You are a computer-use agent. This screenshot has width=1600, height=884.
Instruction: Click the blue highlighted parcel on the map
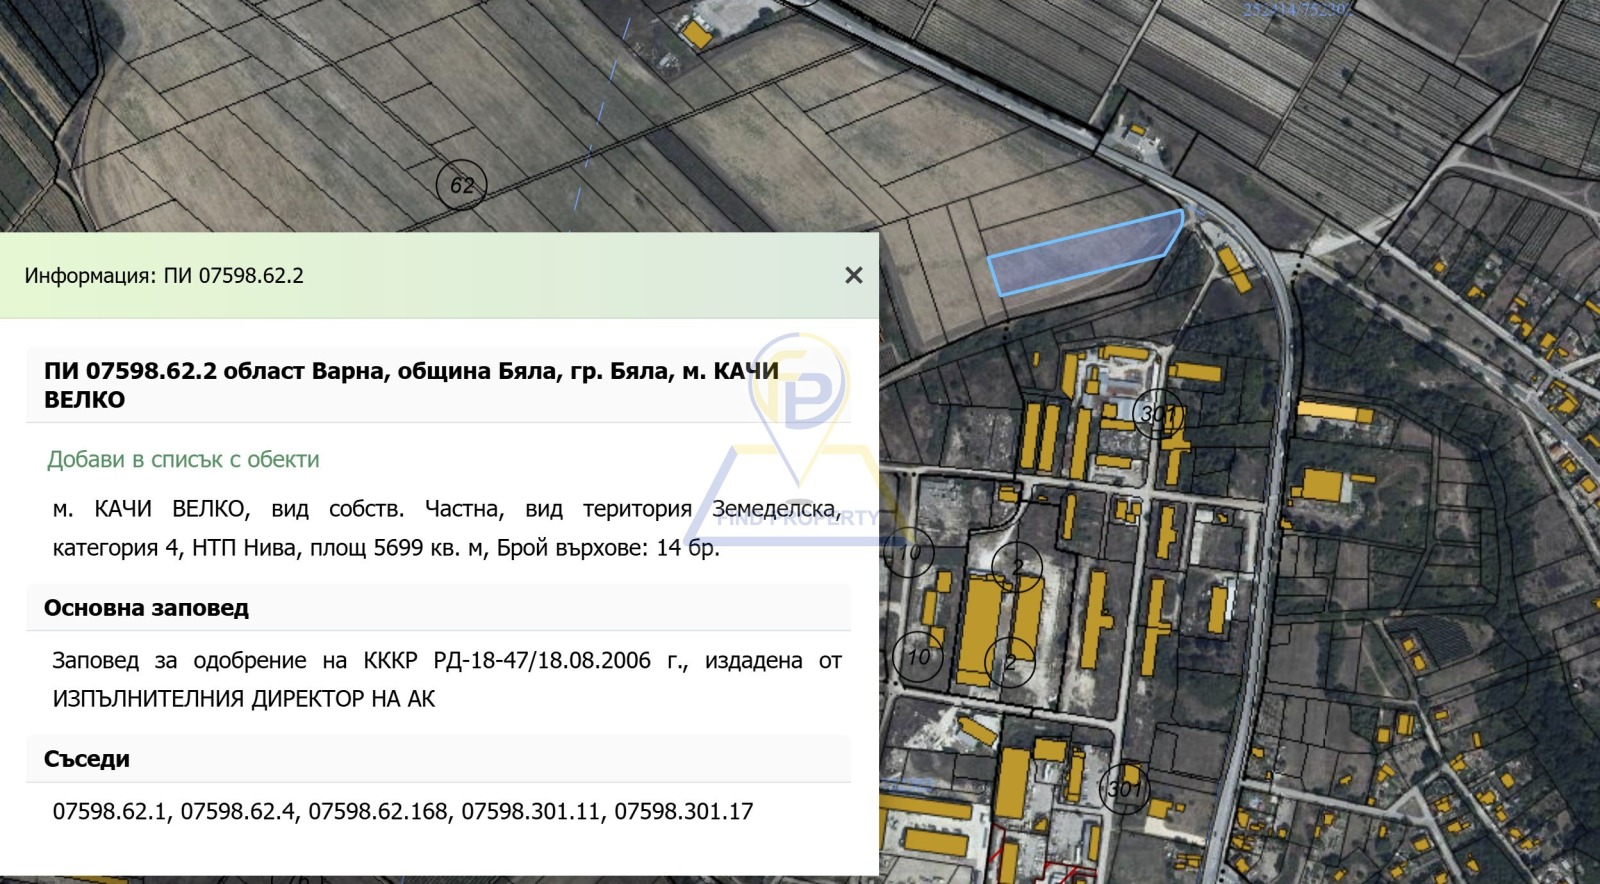pyautogui.click(x=1085, y=254)
